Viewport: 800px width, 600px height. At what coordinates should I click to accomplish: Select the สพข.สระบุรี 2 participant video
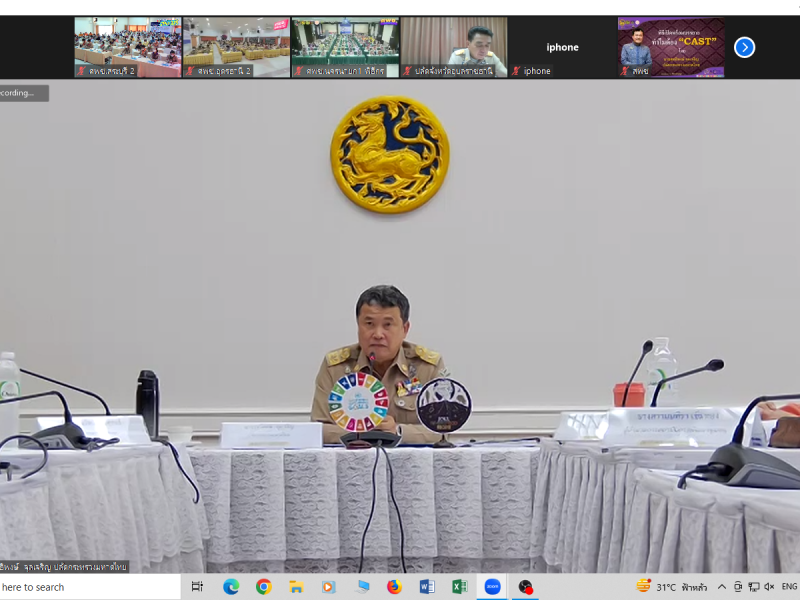[x=127, y=47]
